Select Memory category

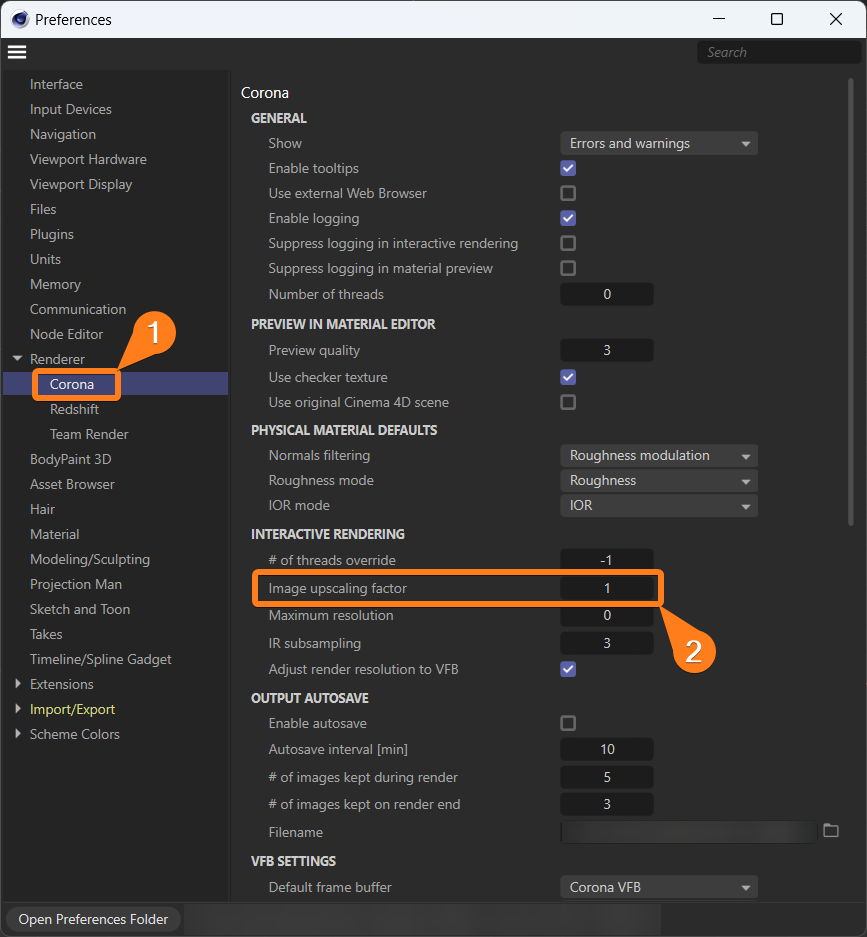click(x=55, y=284)
